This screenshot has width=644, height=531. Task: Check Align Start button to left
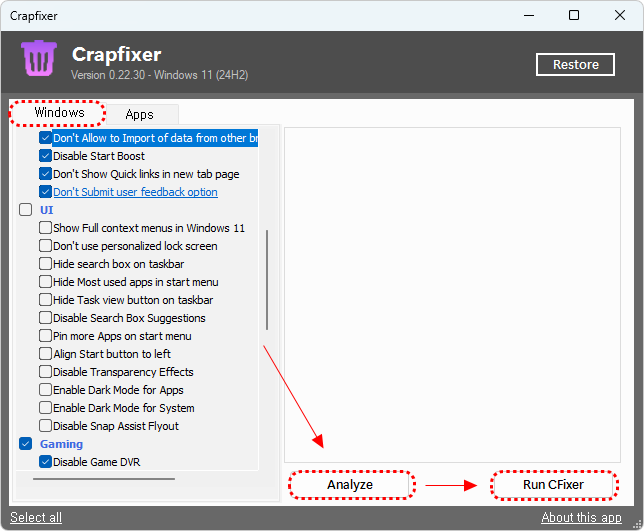[x=45, y=354]
